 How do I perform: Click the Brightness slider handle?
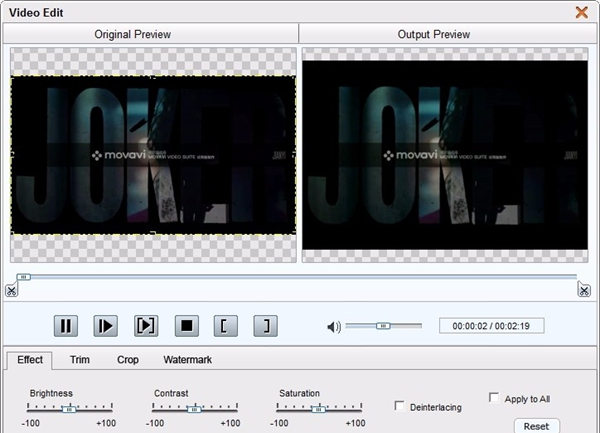(x=69, y=409)
